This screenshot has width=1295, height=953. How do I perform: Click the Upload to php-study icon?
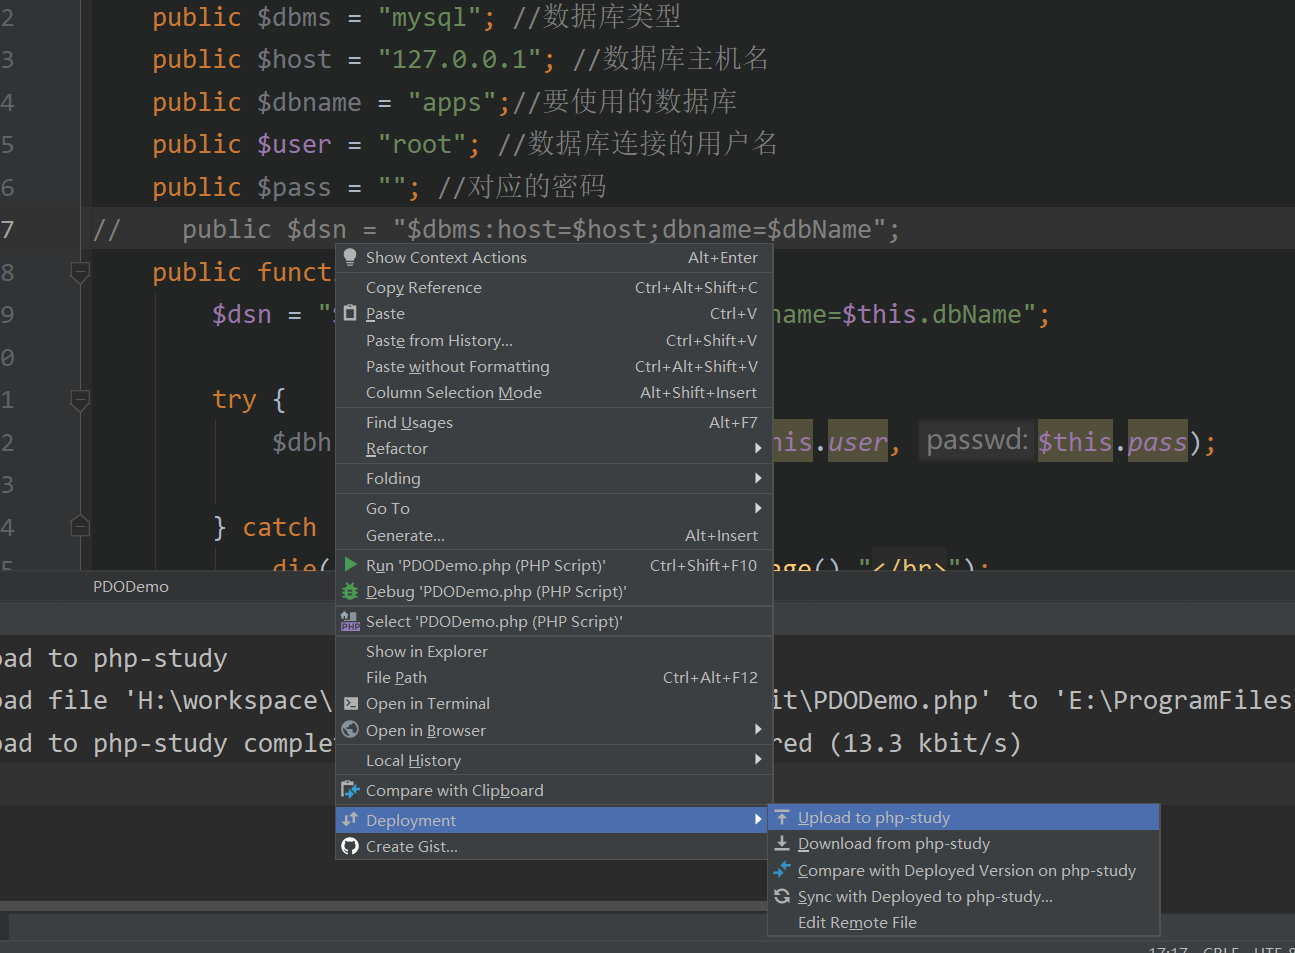tap(782, 817)
